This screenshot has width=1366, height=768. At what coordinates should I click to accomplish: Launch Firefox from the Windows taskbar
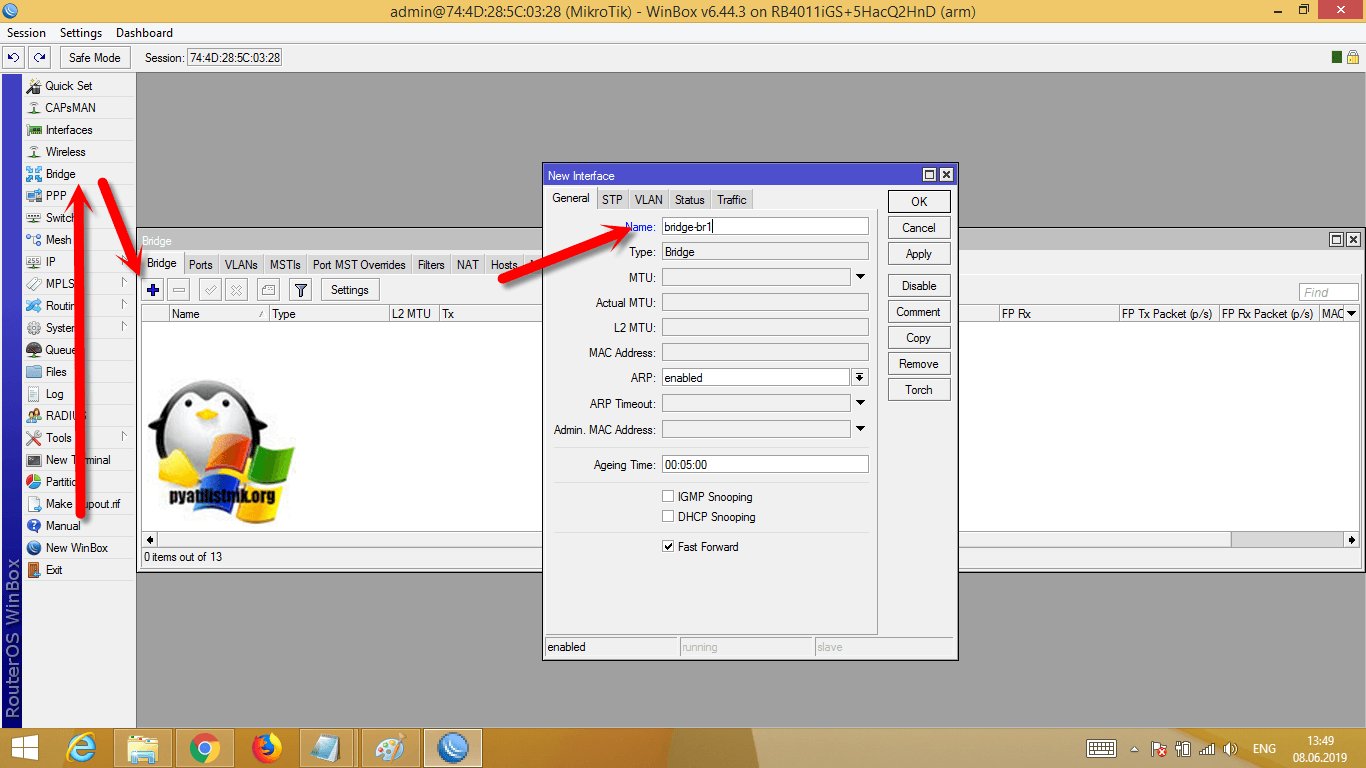(267, 748)
